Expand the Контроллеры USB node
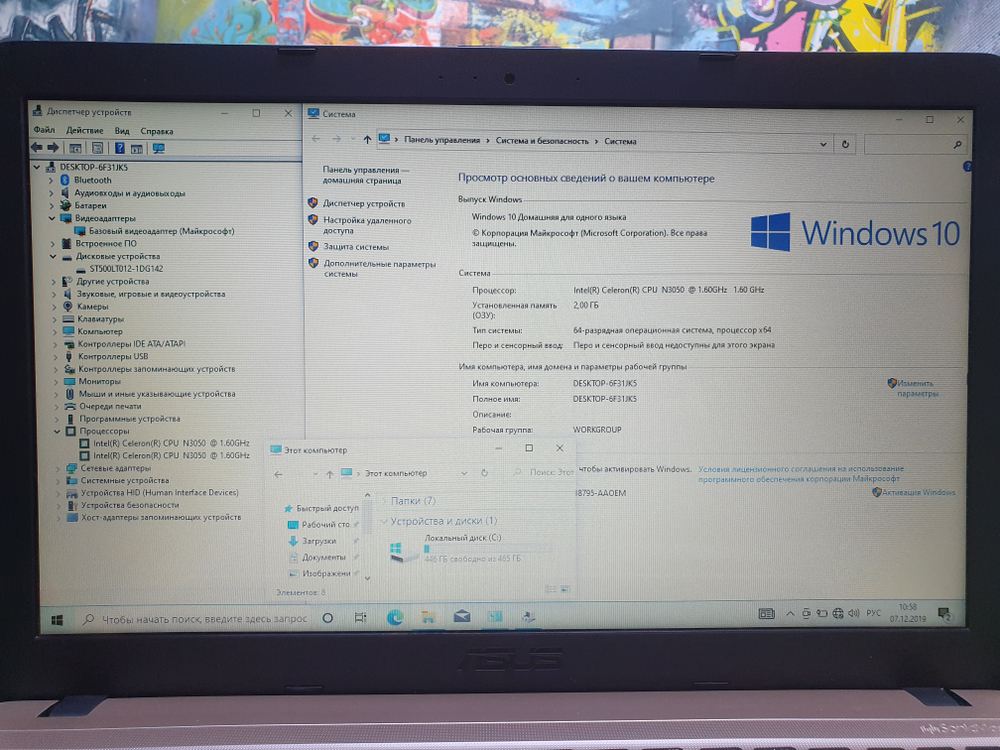 (x=55, y=357)
